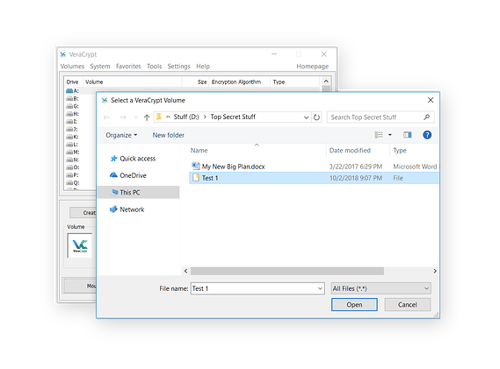The width and height of the screenshot is (500, 369).
Task: Open Quick access in the sidebar
Action: point(133,158)
